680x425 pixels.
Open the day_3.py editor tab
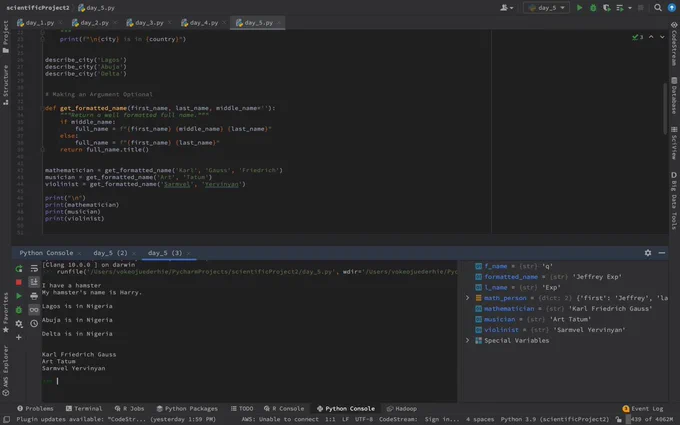(149, 23)
